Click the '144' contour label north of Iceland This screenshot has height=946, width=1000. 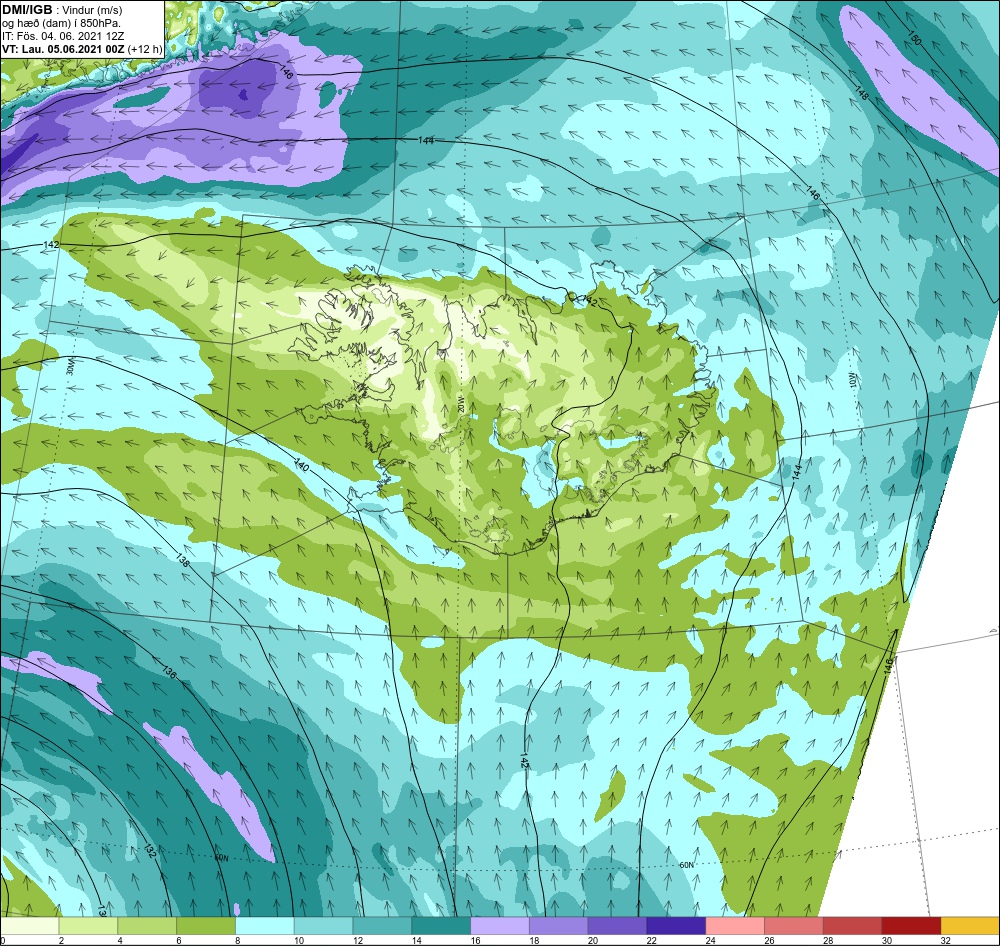[426, 140]
